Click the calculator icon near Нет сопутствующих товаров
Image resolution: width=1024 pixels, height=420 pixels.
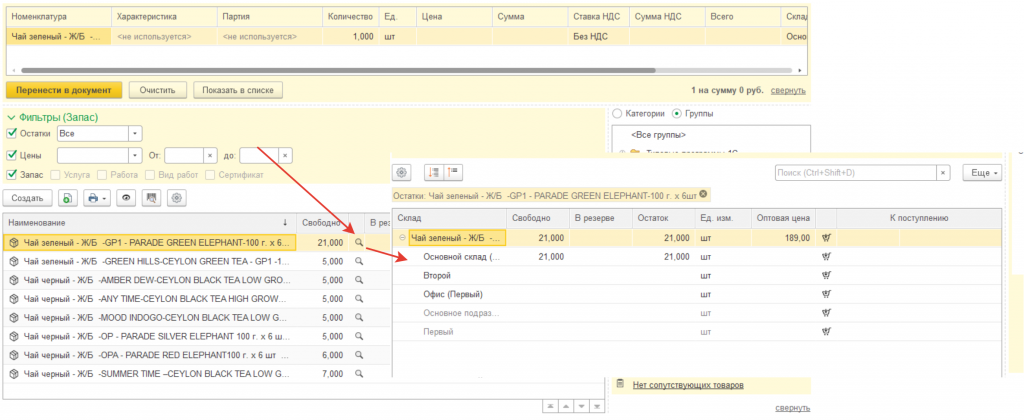[x=620, y=384]
